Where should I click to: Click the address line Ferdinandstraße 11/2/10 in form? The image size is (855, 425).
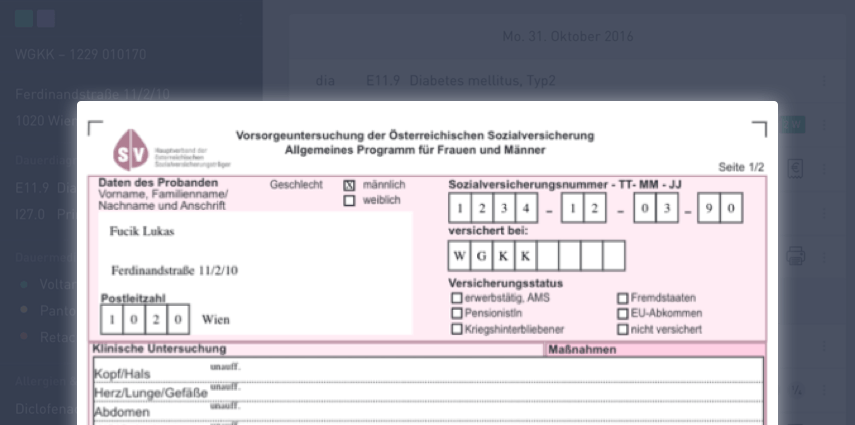174,271
